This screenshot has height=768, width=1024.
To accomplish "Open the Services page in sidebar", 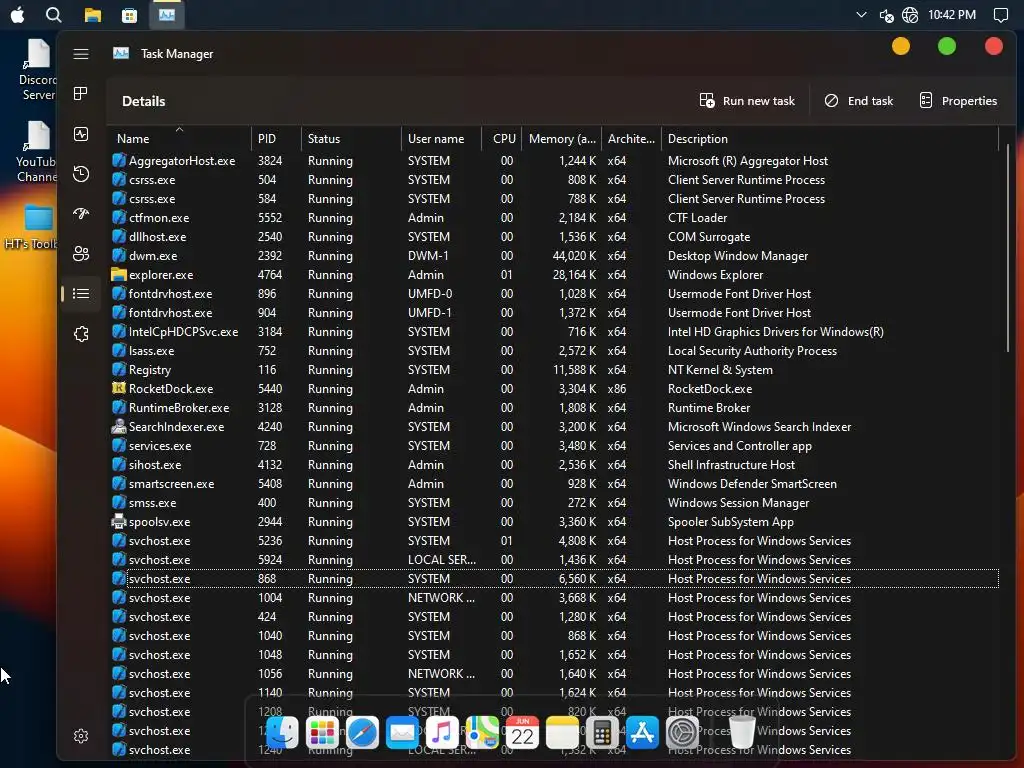I will (81, 334).
